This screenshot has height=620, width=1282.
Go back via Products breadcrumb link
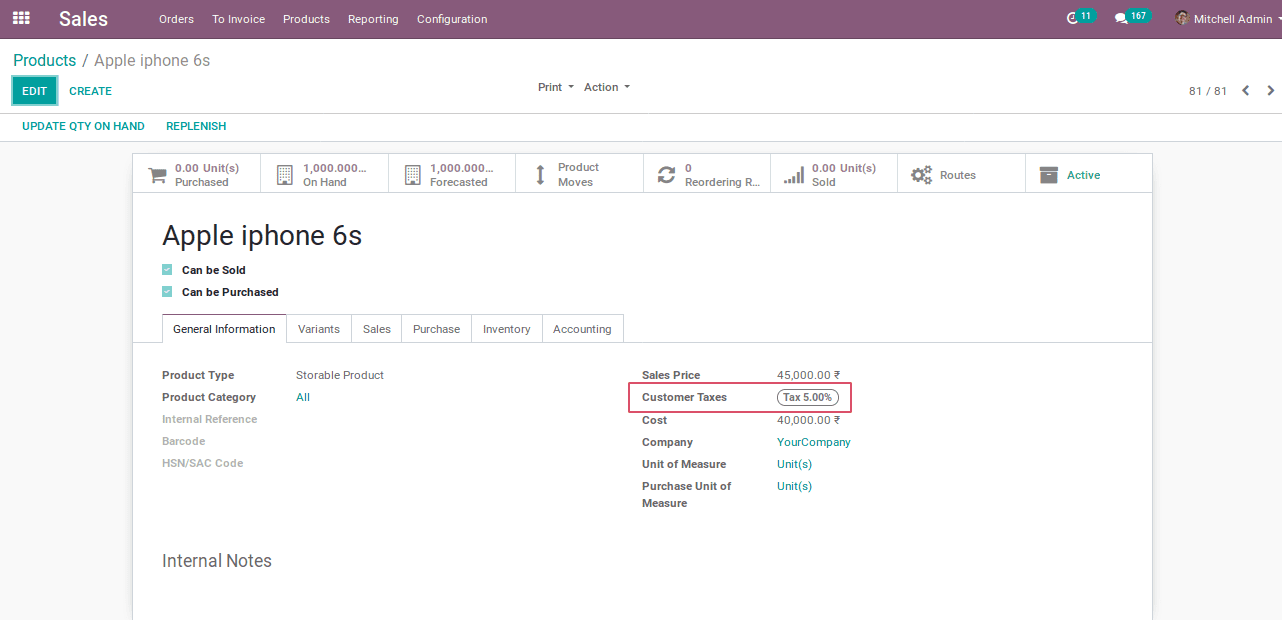click(45, 61)
